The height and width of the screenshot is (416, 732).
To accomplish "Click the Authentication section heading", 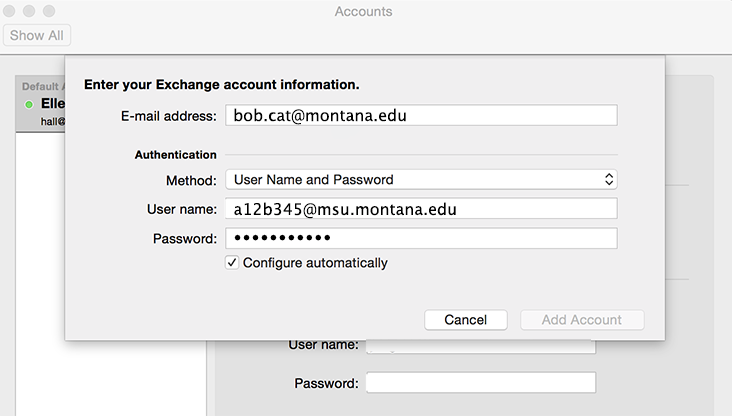I will point(176,155).
